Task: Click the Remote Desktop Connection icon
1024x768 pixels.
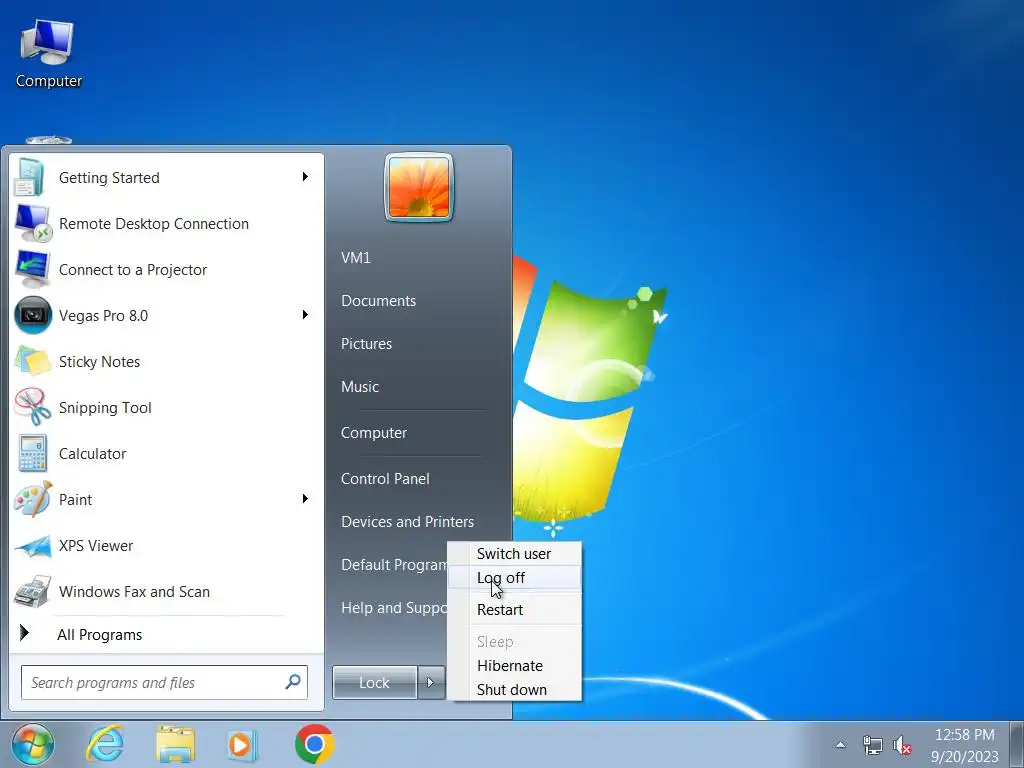Action: click(32, 223)
